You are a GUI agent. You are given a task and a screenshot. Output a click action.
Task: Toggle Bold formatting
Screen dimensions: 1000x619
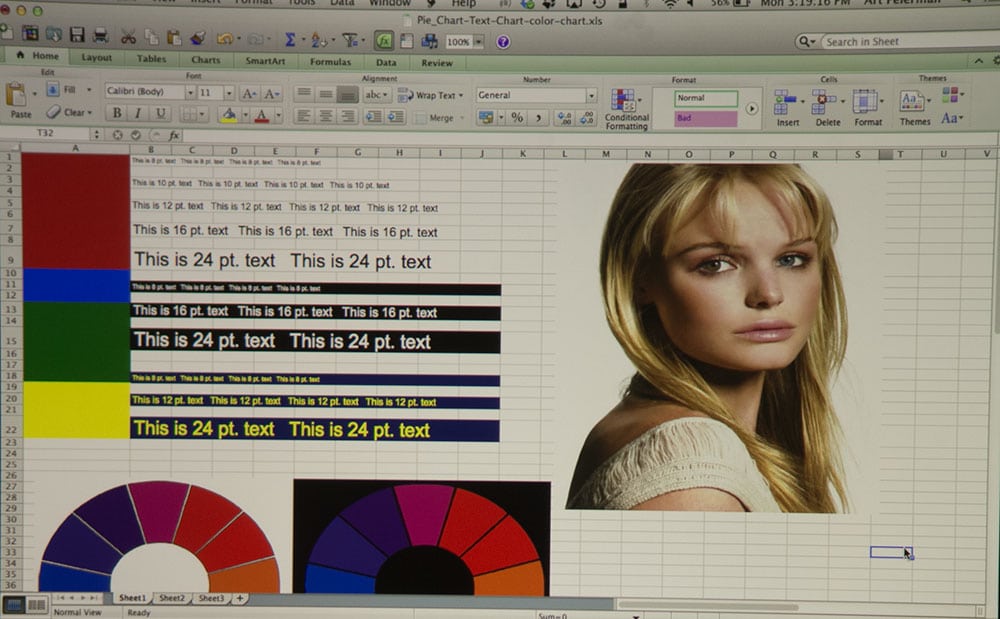pos(117,113)
